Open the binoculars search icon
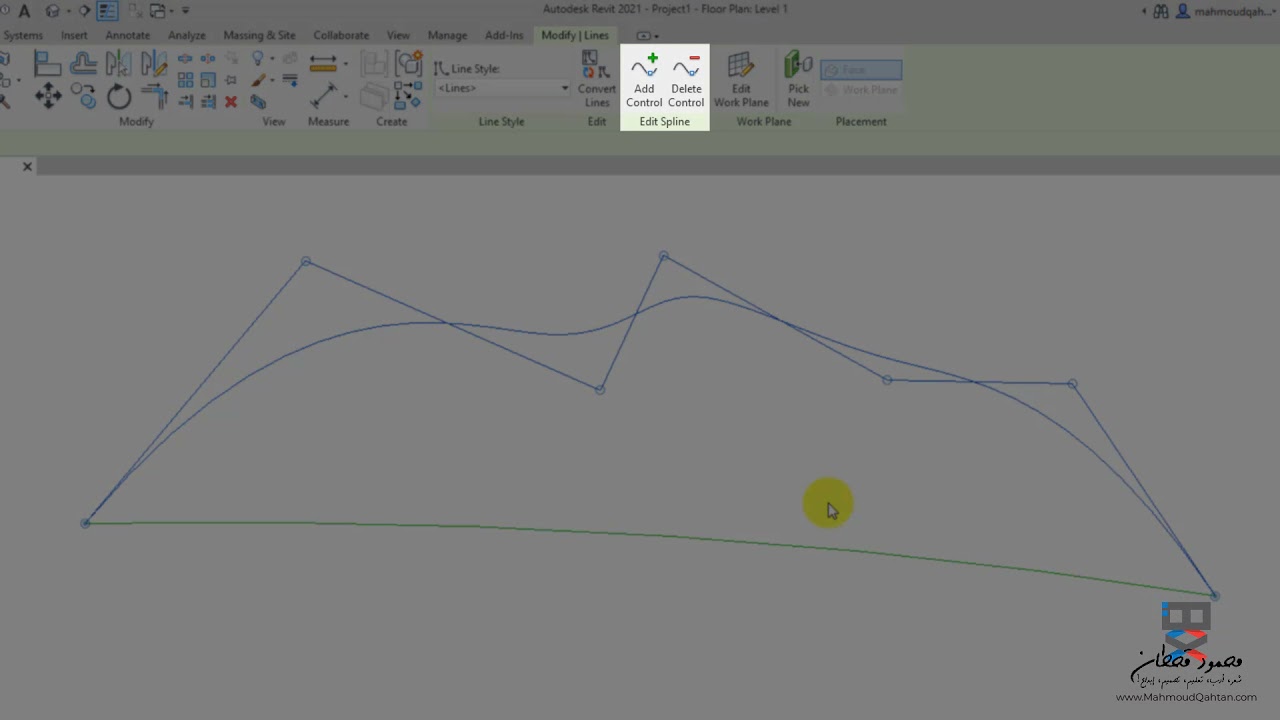The width and height of the screenshot is (1280, 720). tap(1160, 11)
